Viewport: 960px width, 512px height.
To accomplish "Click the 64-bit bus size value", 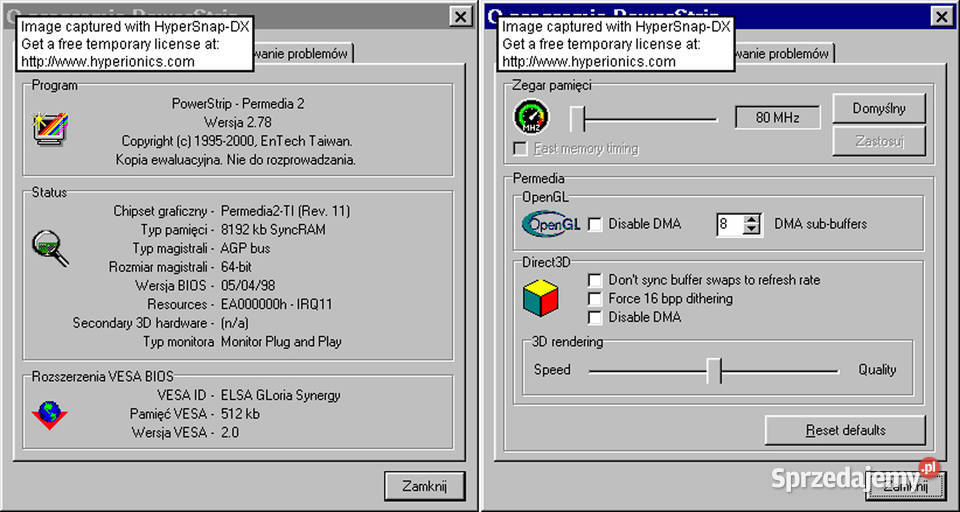I will [x=236, y=267].
